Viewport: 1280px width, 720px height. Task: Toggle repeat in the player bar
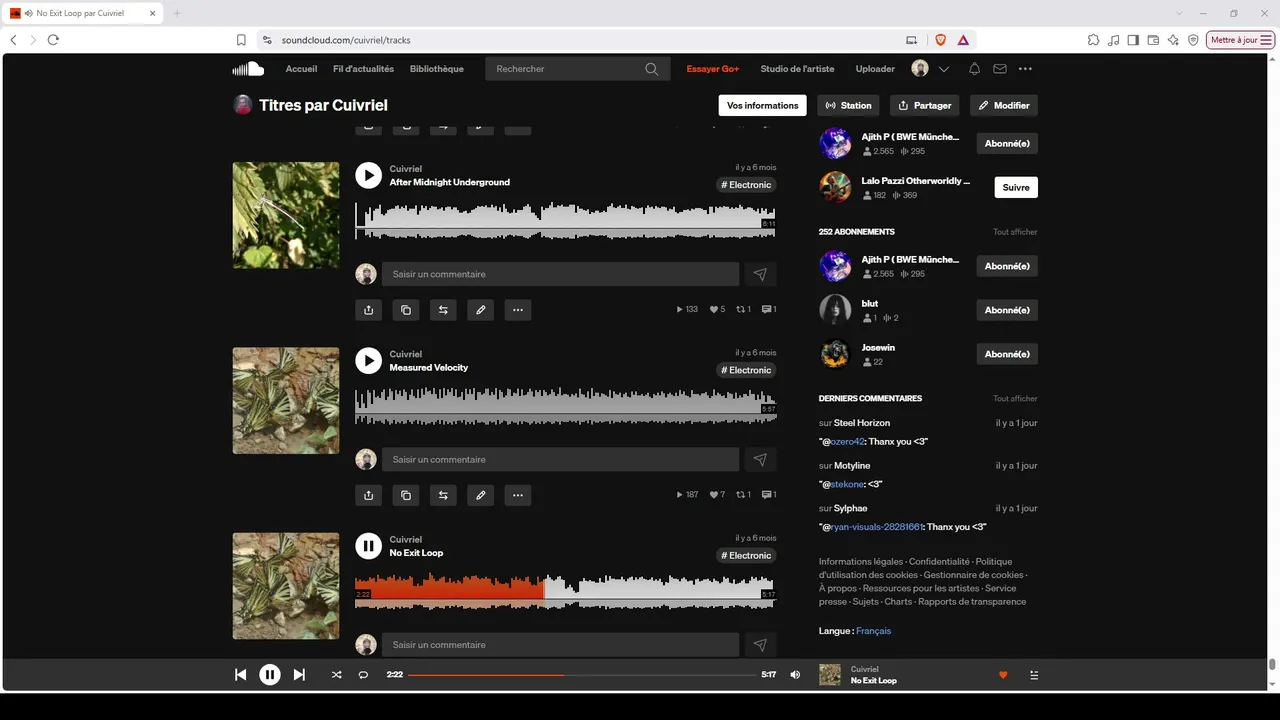pyautogui.click(x=363, y=675)
